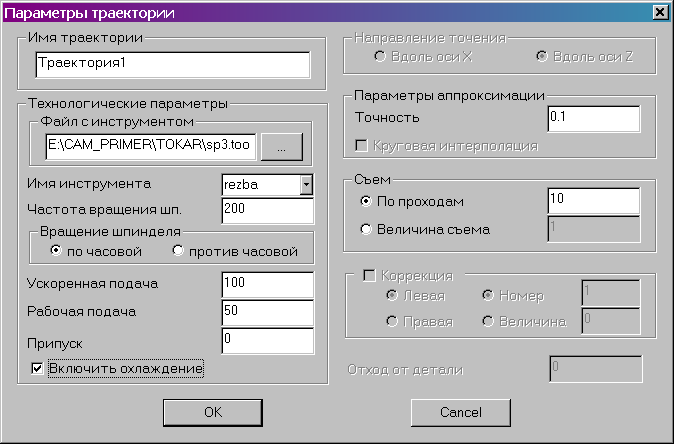Viewport: 674px width, 444px height.
Task: Click the Cancel button
Action: click(x=461, y=413)
